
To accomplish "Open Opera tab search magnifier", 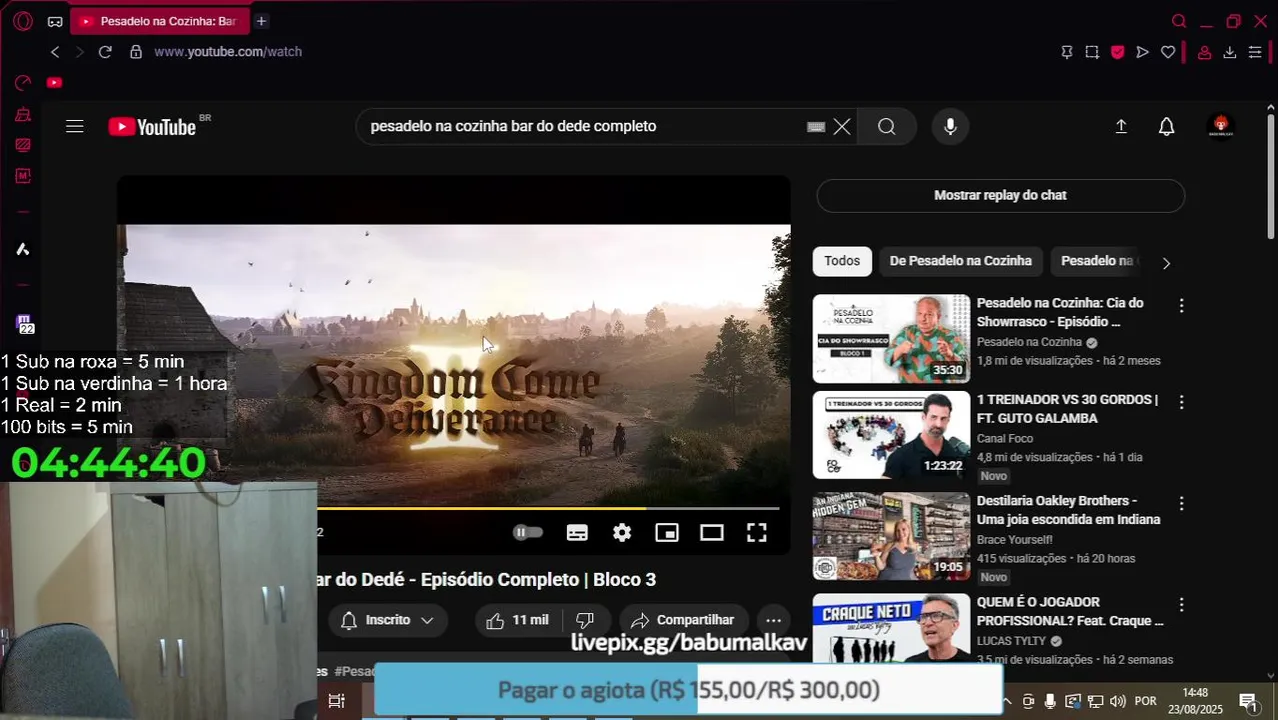I will click(1179, 21).
